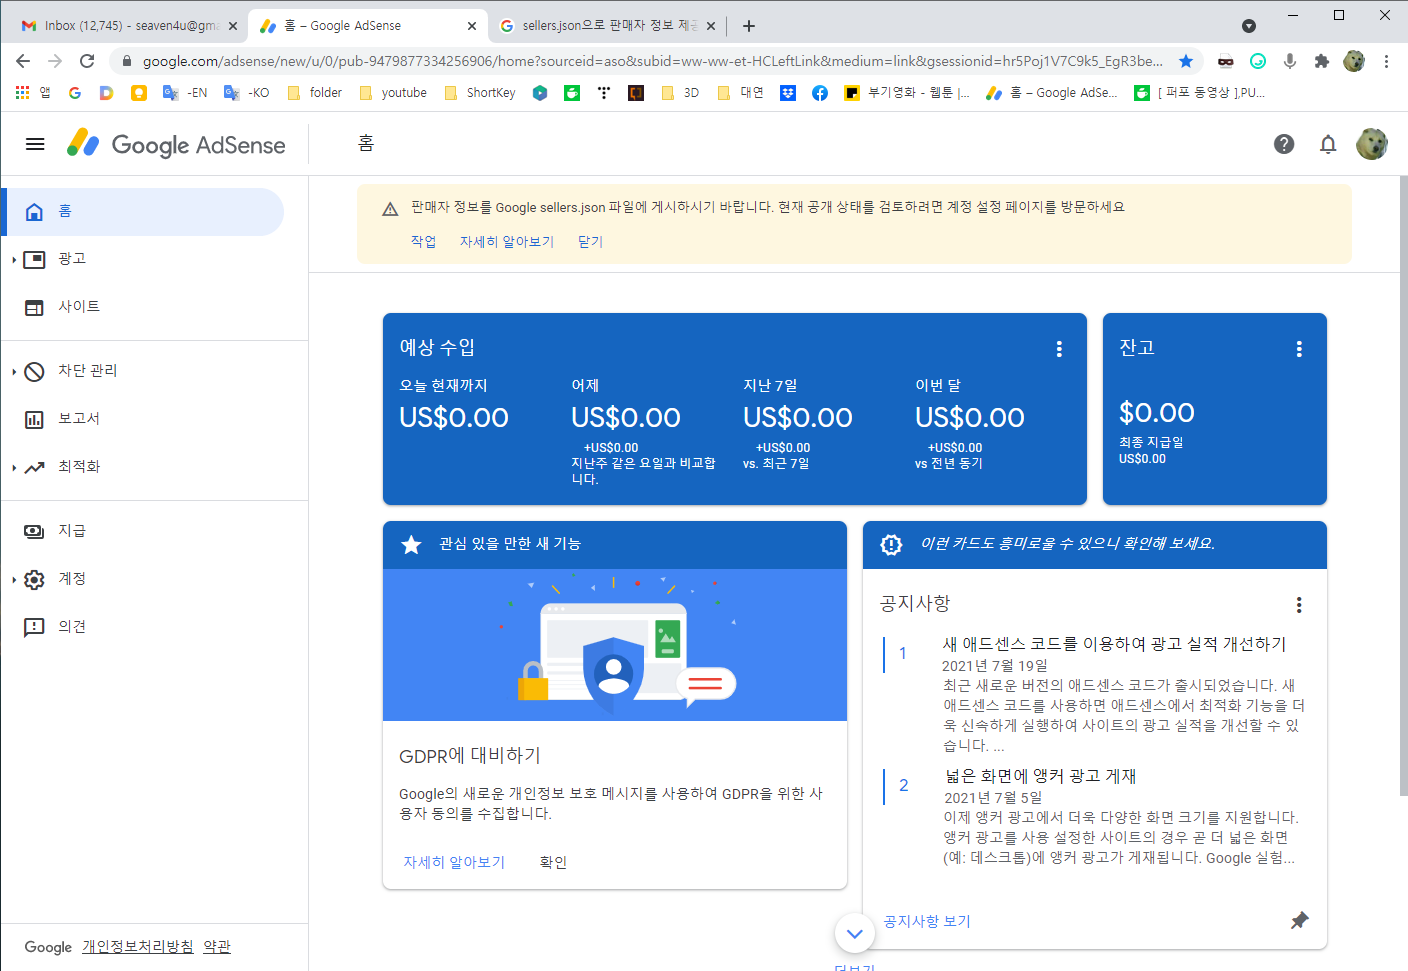Open the 약관 footer link
Viewport: 1408px width, 971px height.
click(217, 946)
